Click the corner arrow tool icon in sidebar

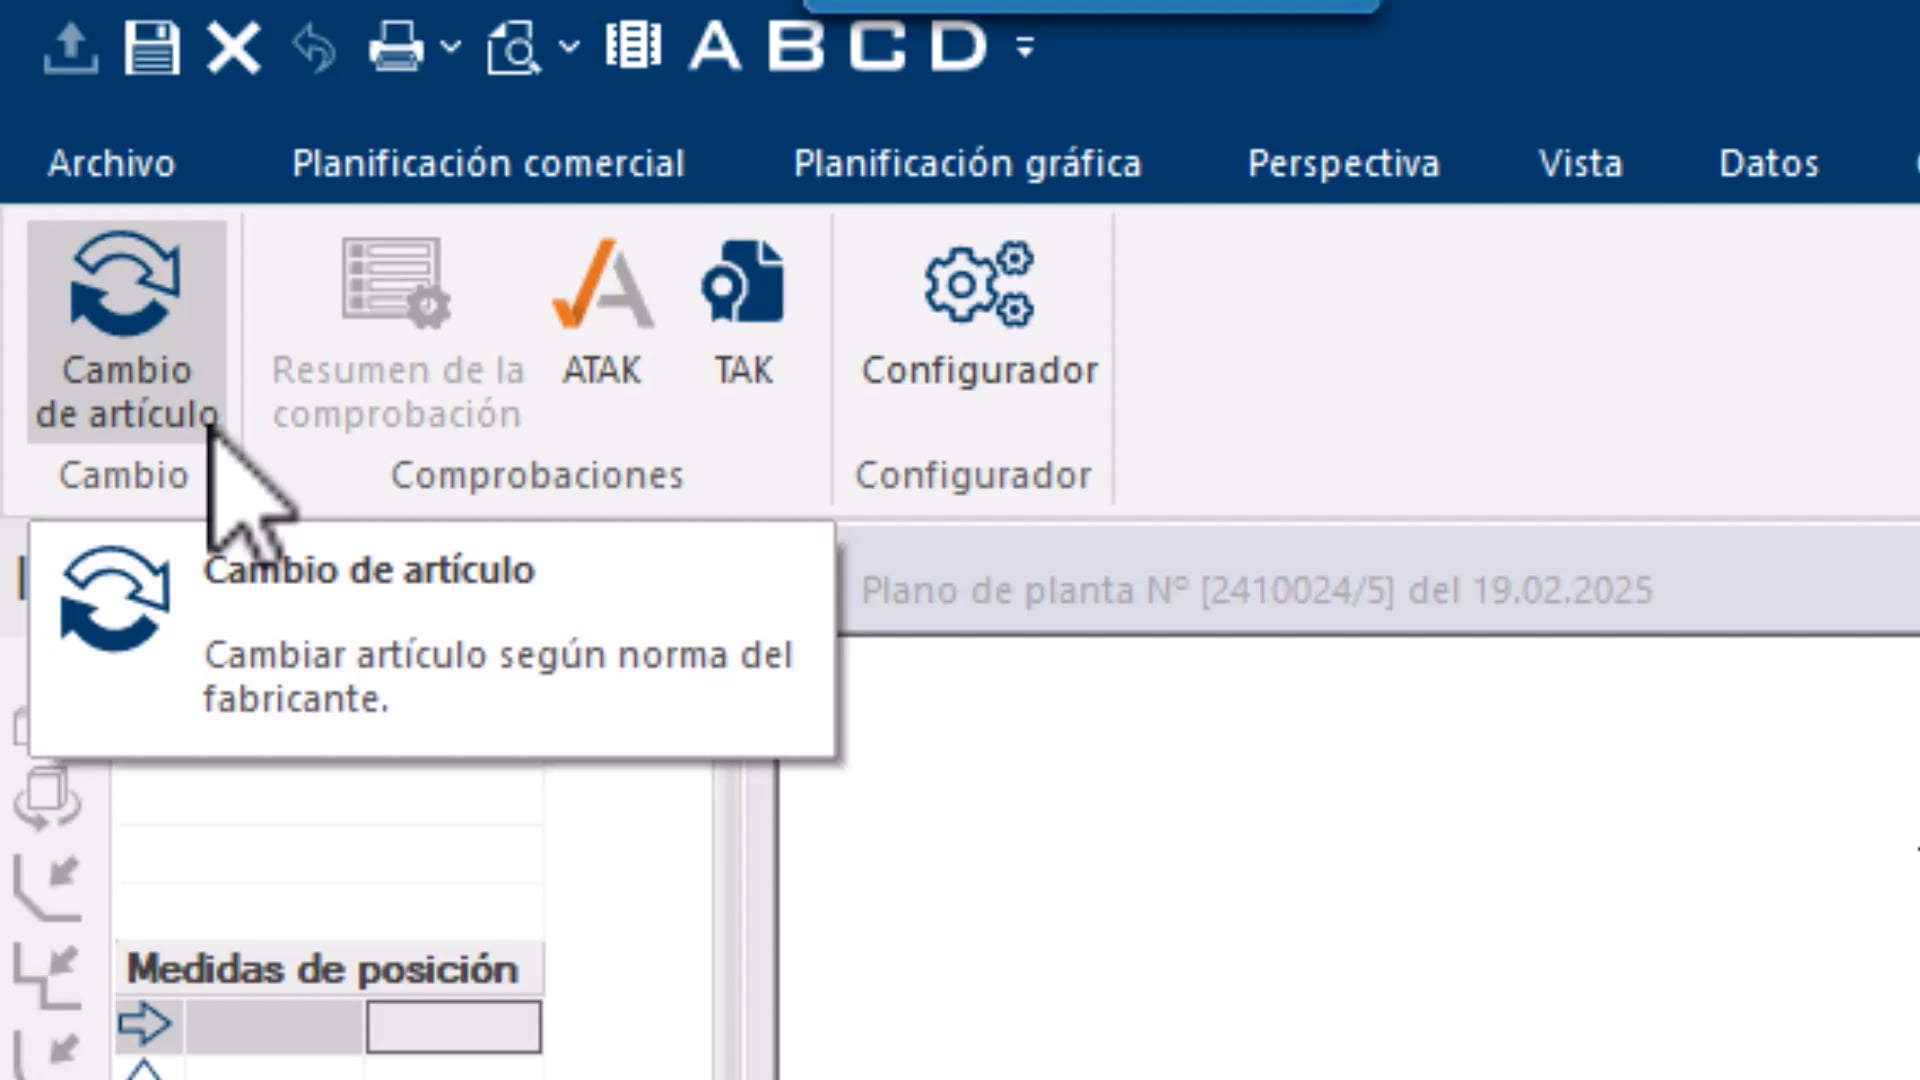47,888
